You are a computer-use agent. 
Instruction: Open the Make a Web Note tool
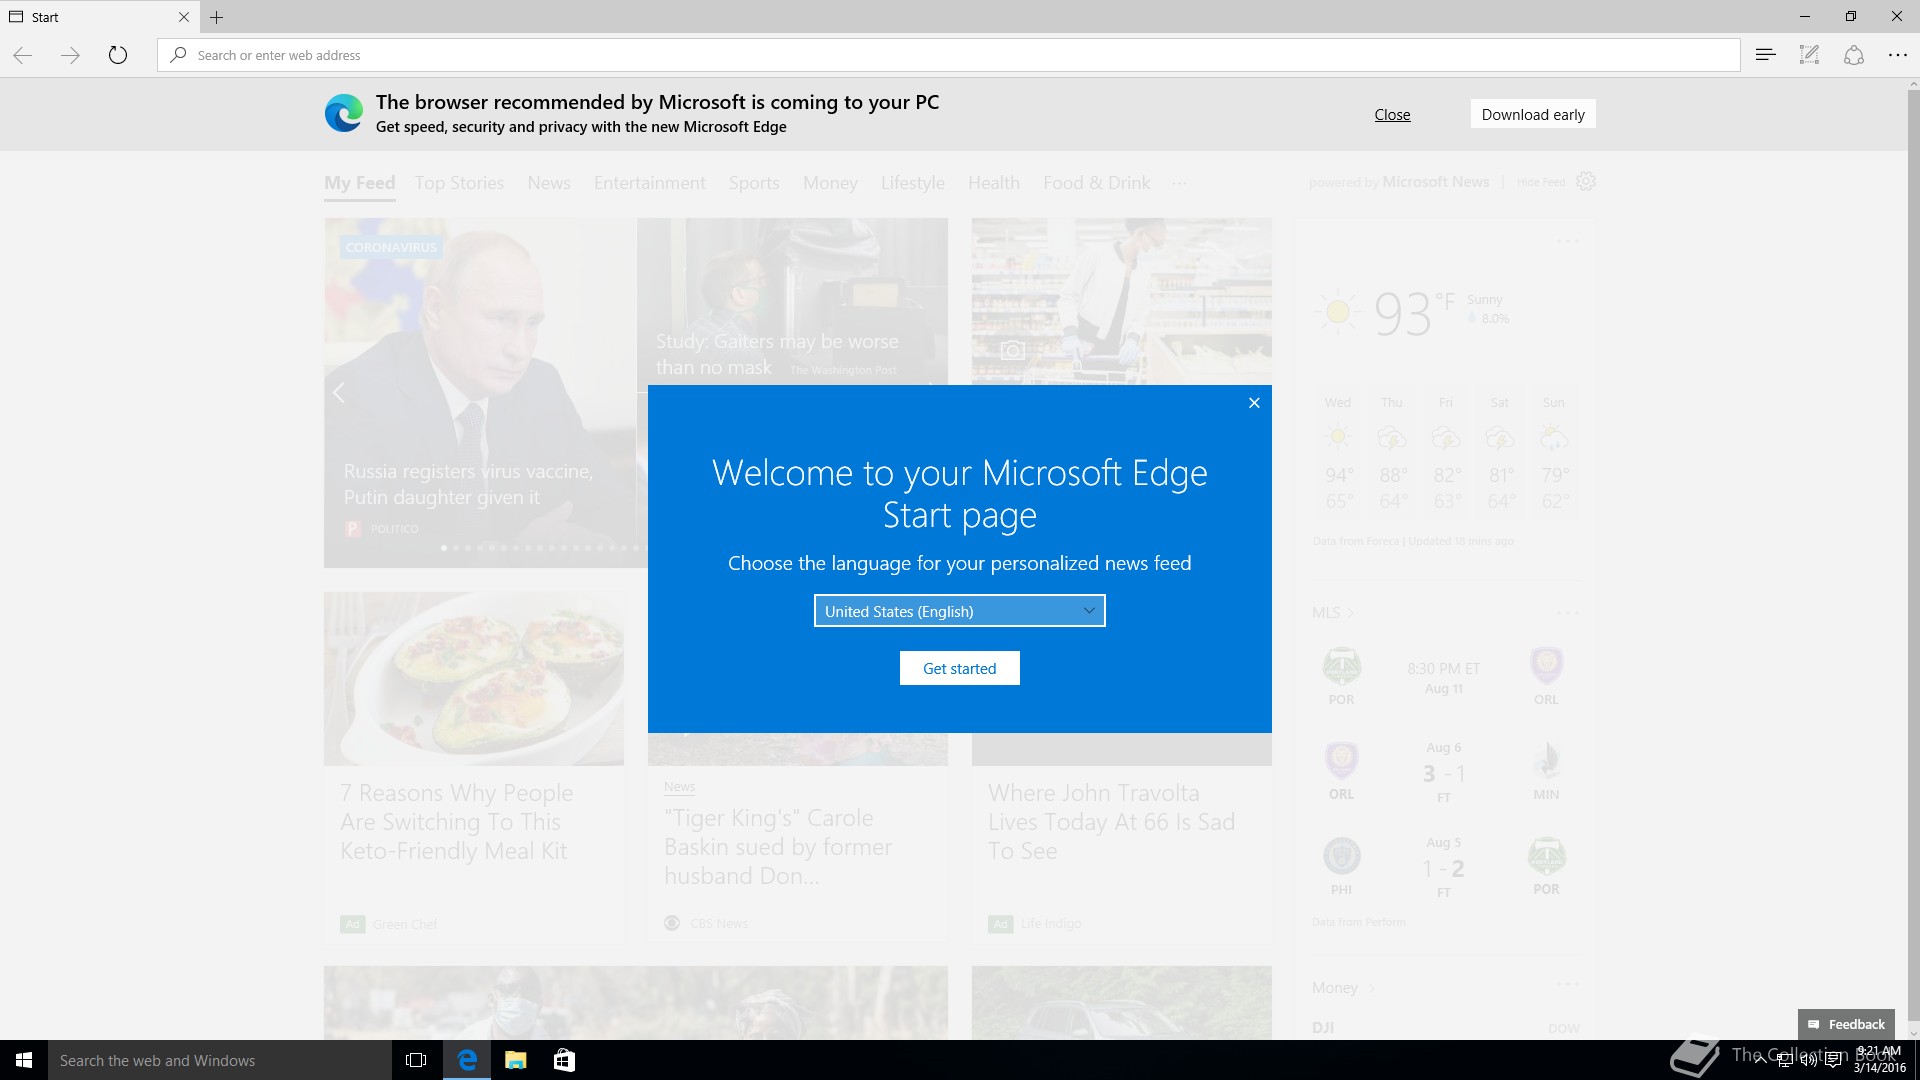[x=1809, y=55]
